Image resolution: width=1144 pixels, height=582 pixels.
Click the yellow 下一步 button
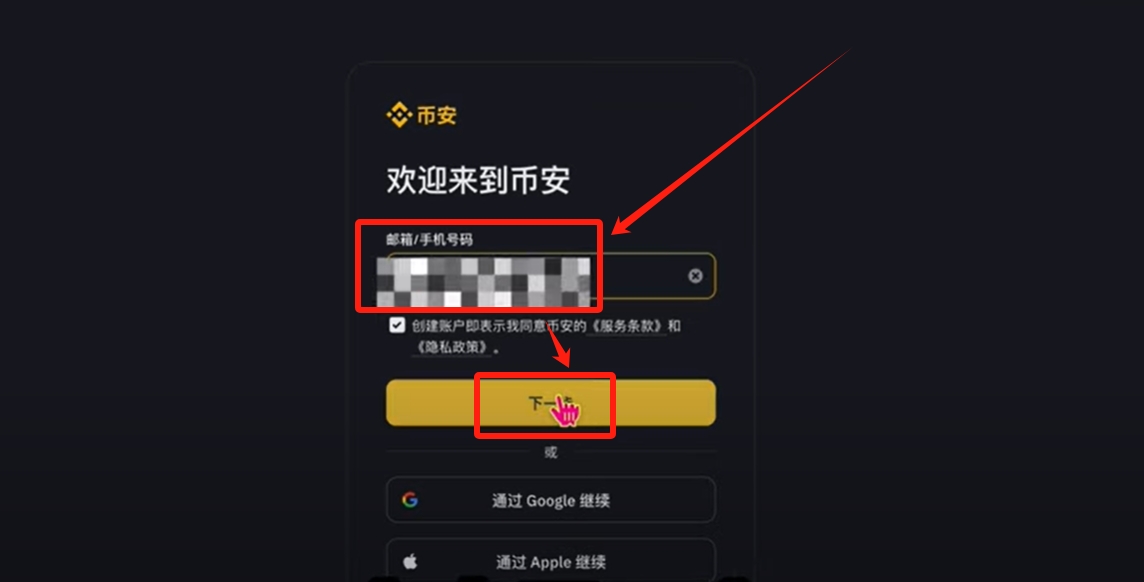click(551, 403)
